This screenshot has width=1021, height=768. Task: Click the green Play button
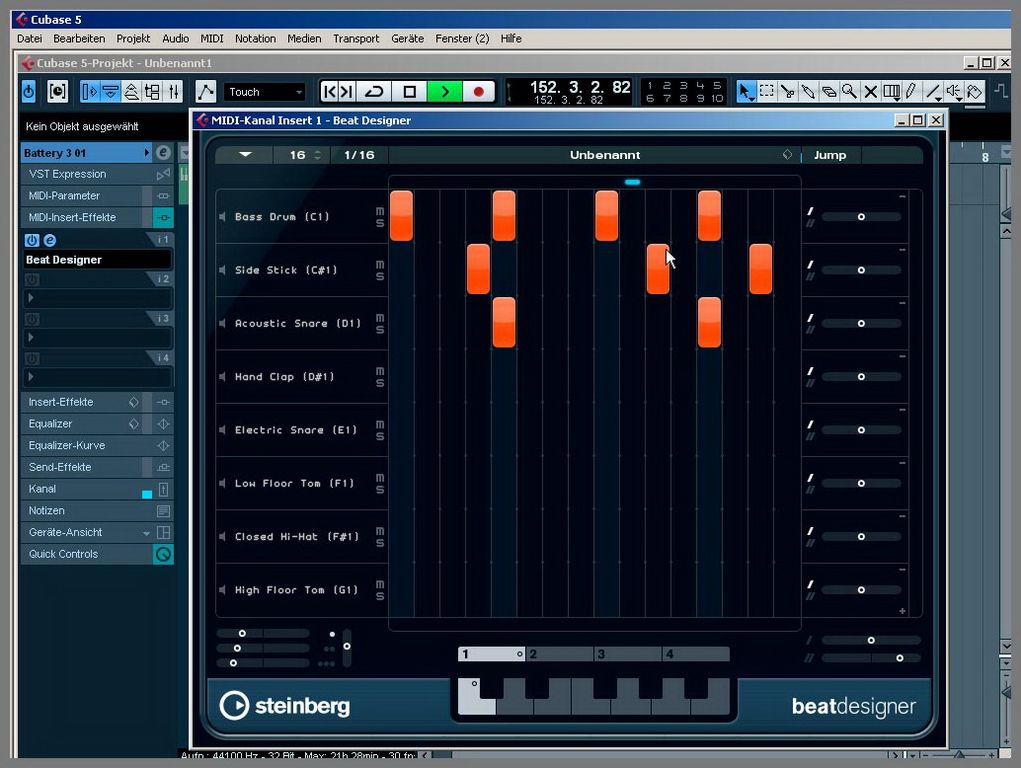pos(445,92)
